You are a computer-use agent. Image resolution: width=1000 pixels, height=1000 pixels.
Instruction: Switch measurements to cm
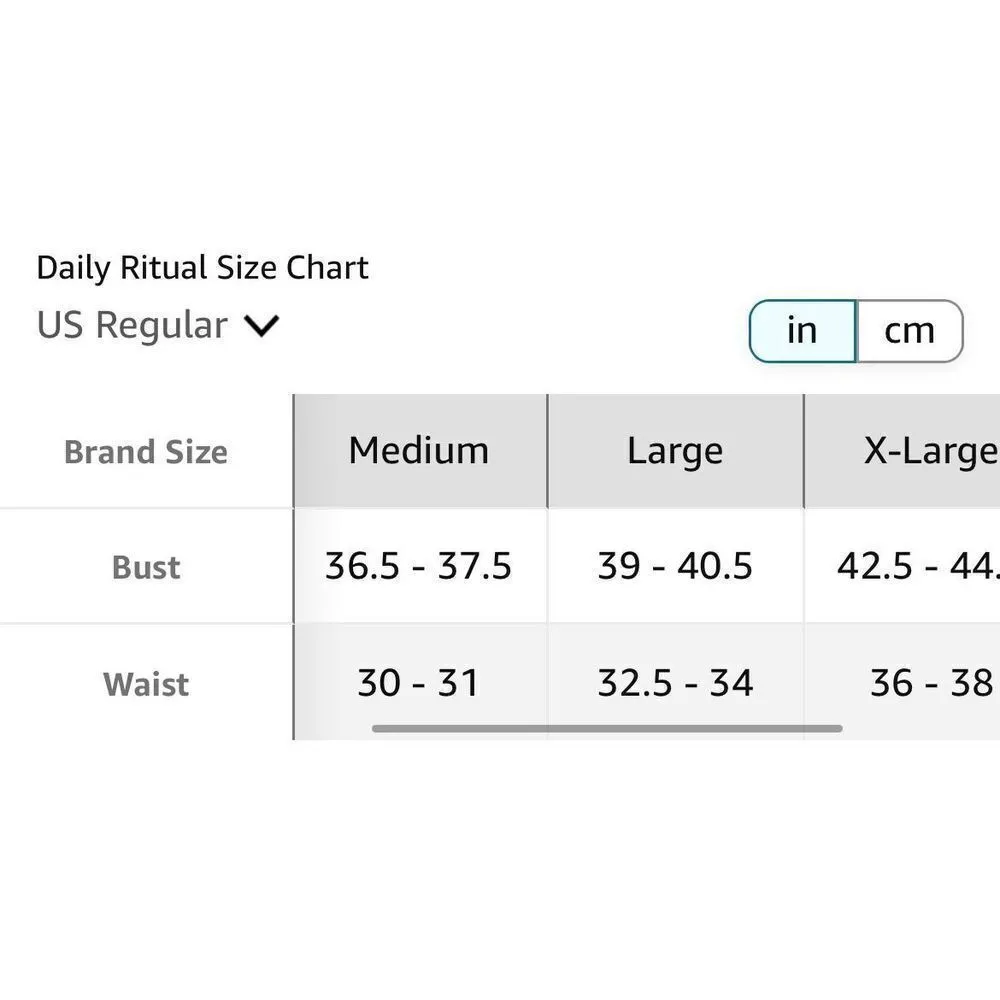tap(908, 330)
